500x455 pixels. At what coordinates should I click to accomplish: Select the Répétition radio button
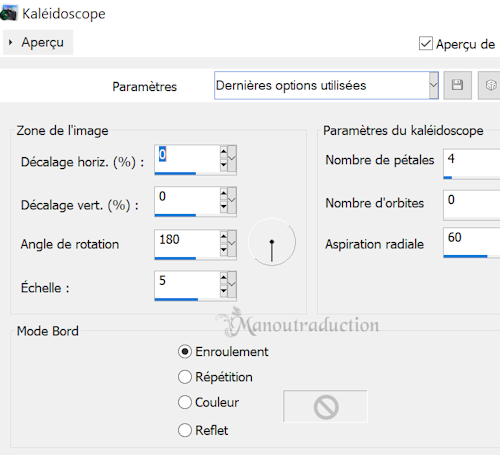185,377
